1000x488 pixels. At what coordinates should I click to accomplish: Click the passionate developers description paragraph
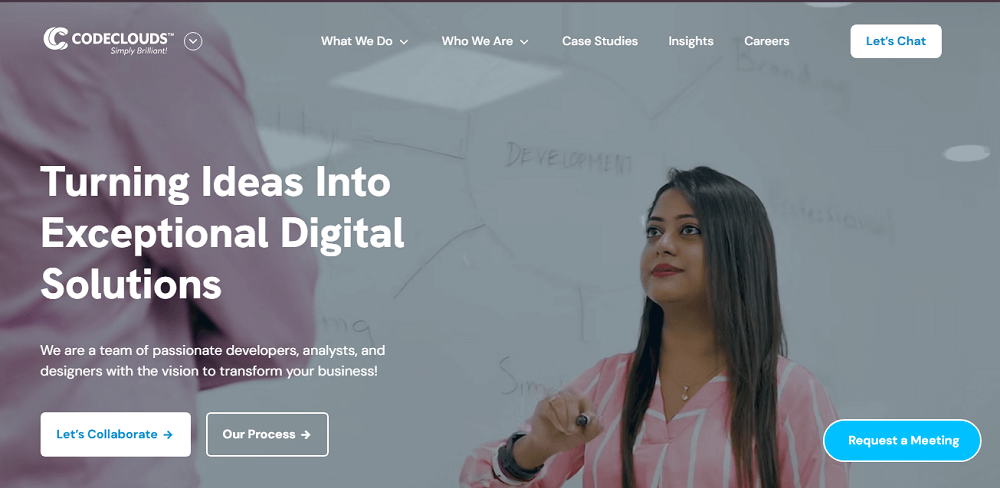coord(212,360)
